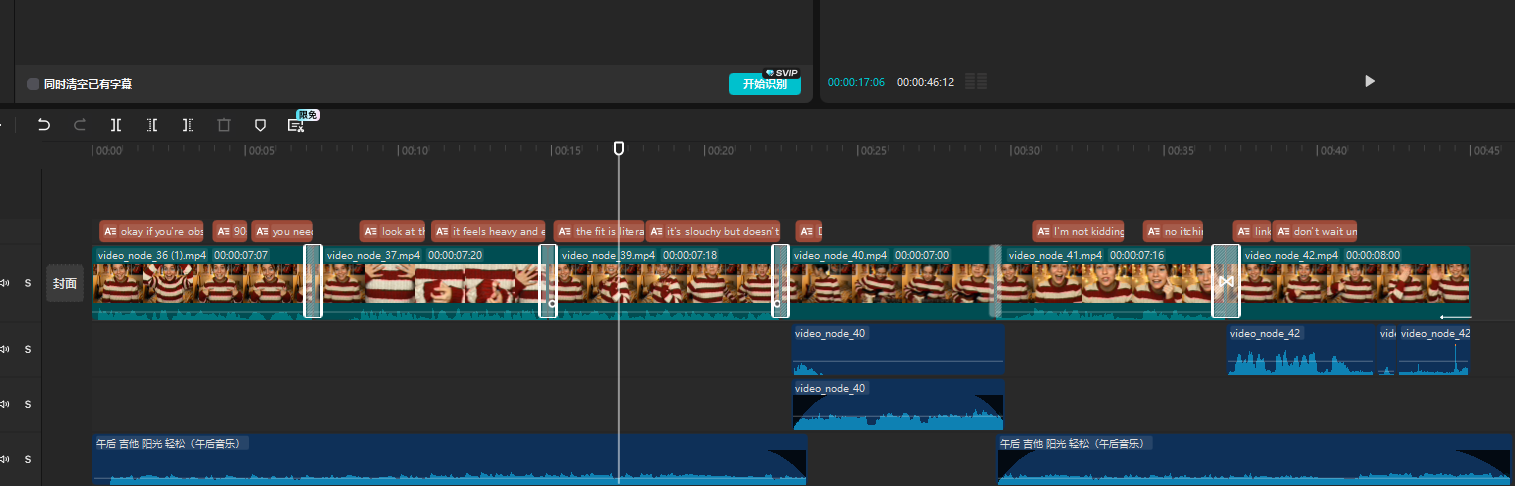The image size is (1515, 486).
Task: Click the delete-left trim icon
Action: click(152, 125)
